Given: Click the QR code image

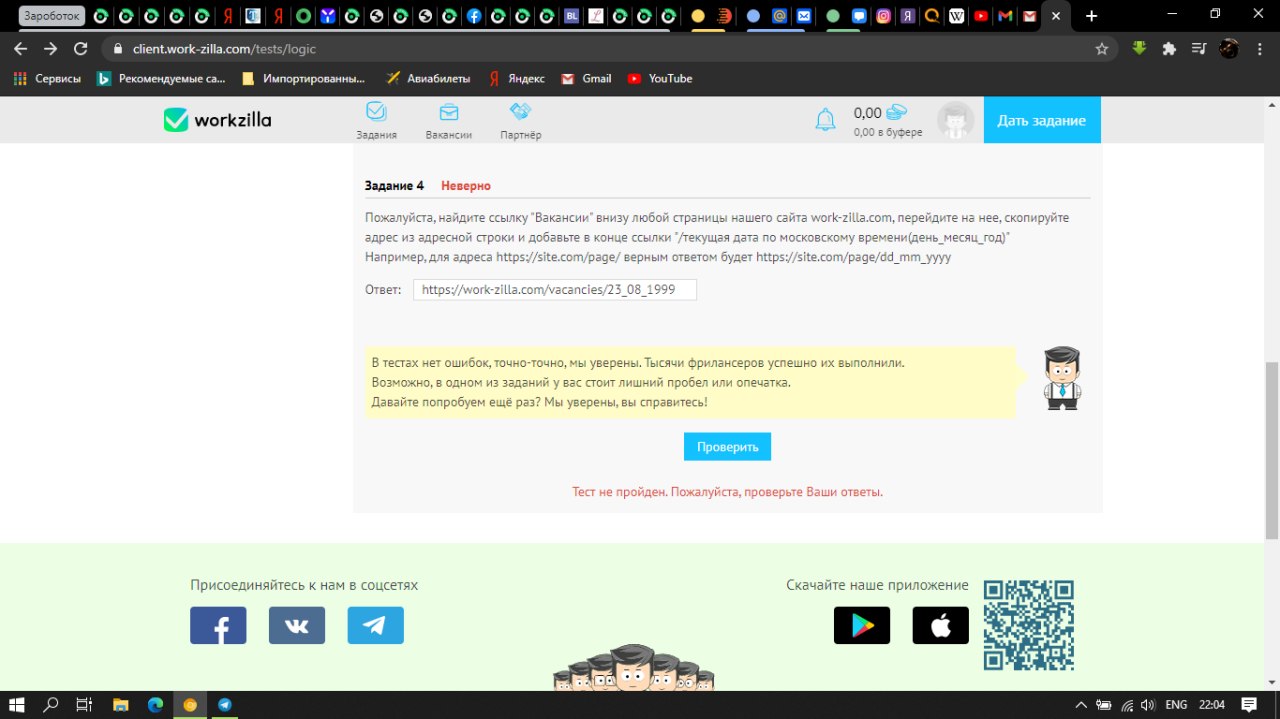Looking at the screenshot, I should point(1029,625).
